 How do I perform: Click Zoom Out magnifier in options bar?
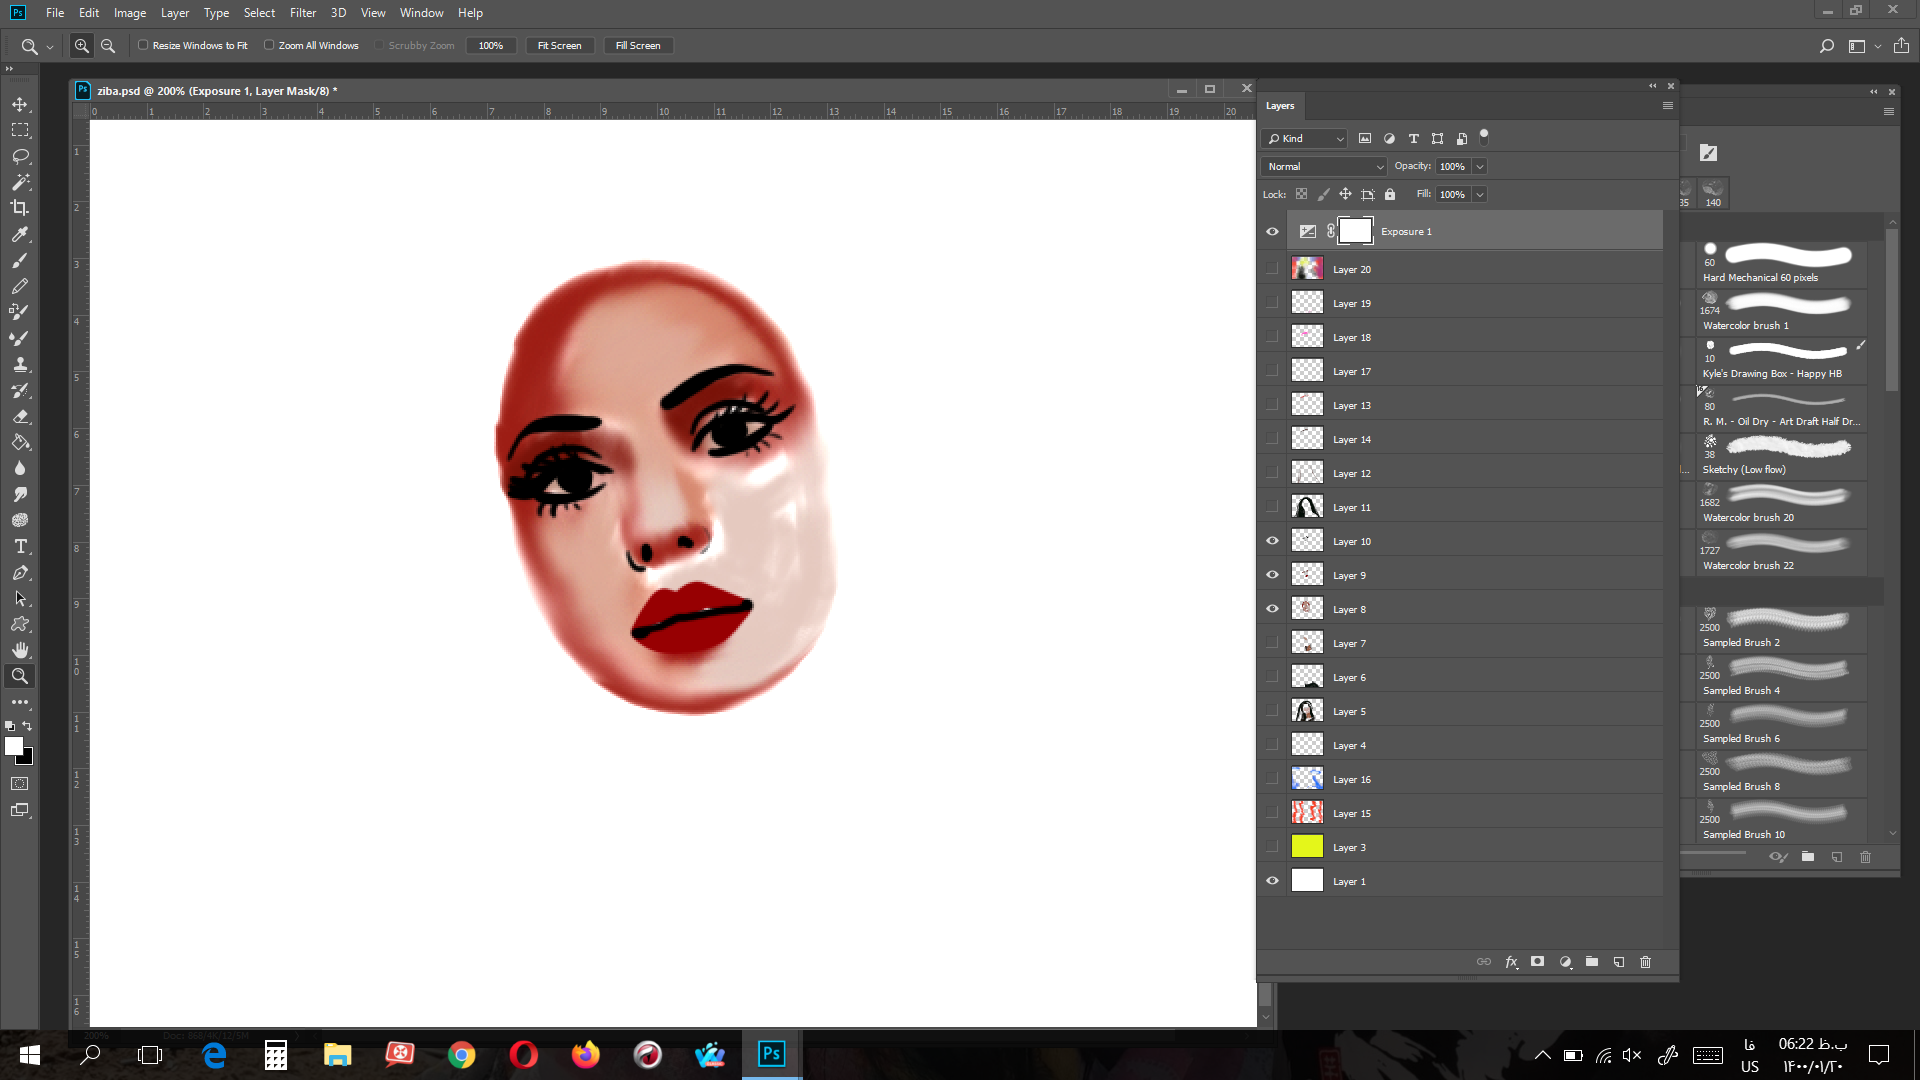coord(108,46)
